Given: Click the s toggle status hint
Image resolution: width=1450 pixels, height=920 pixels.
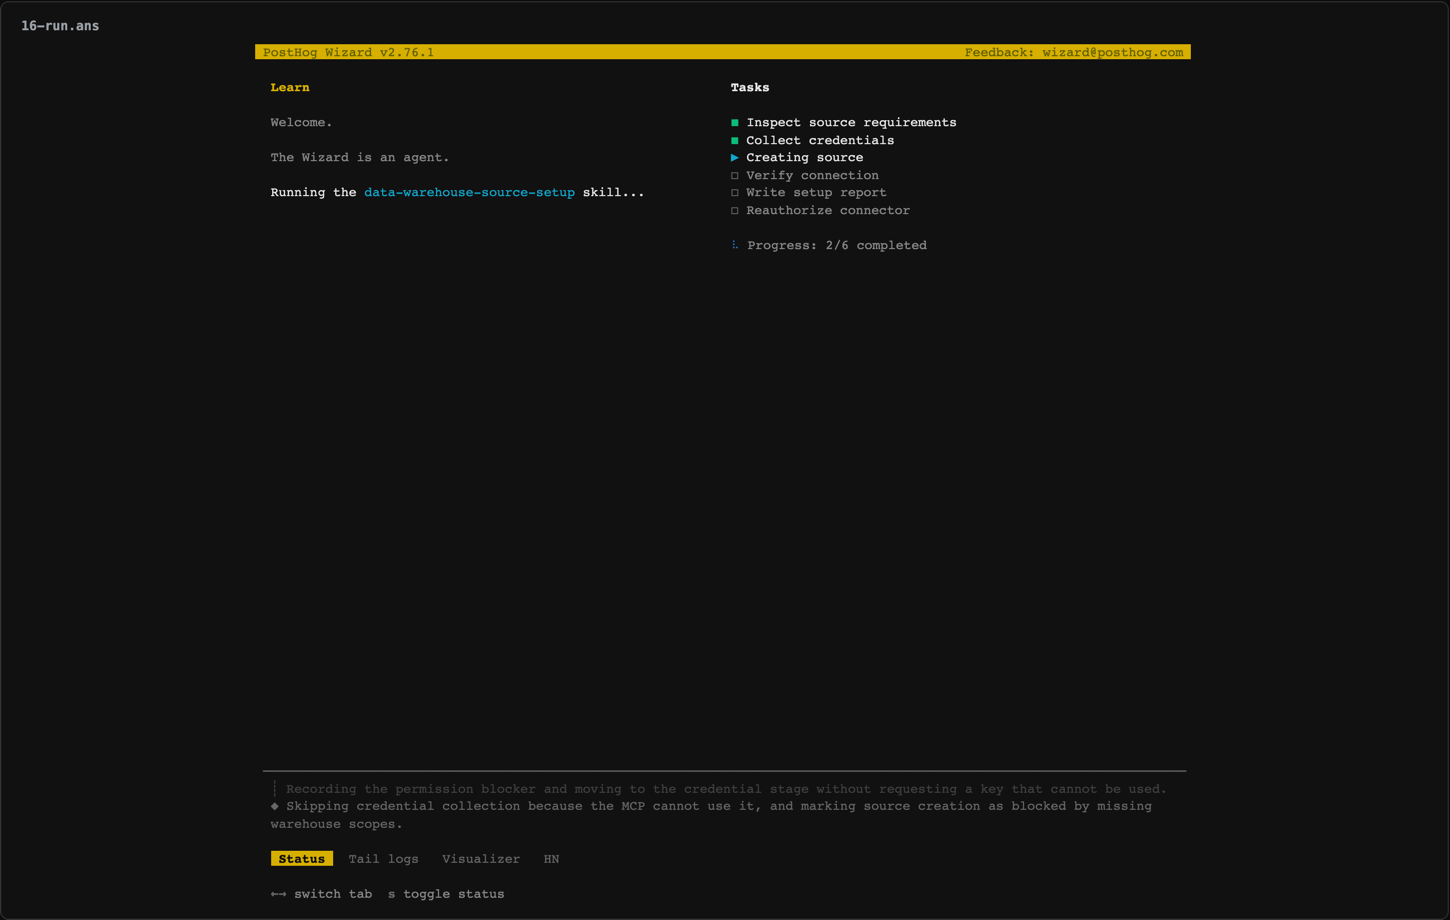Looking at the screenshot, I should click(446, 894).
